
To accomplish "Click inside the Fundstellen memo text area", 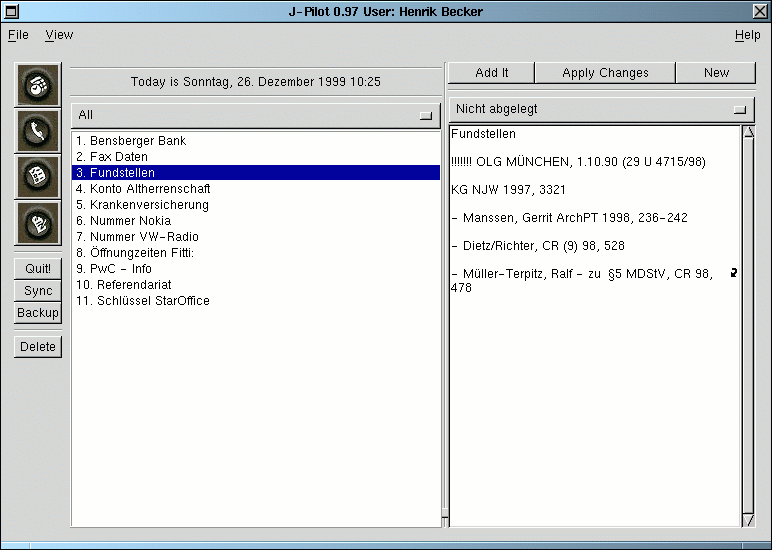I will coord(594,400).
